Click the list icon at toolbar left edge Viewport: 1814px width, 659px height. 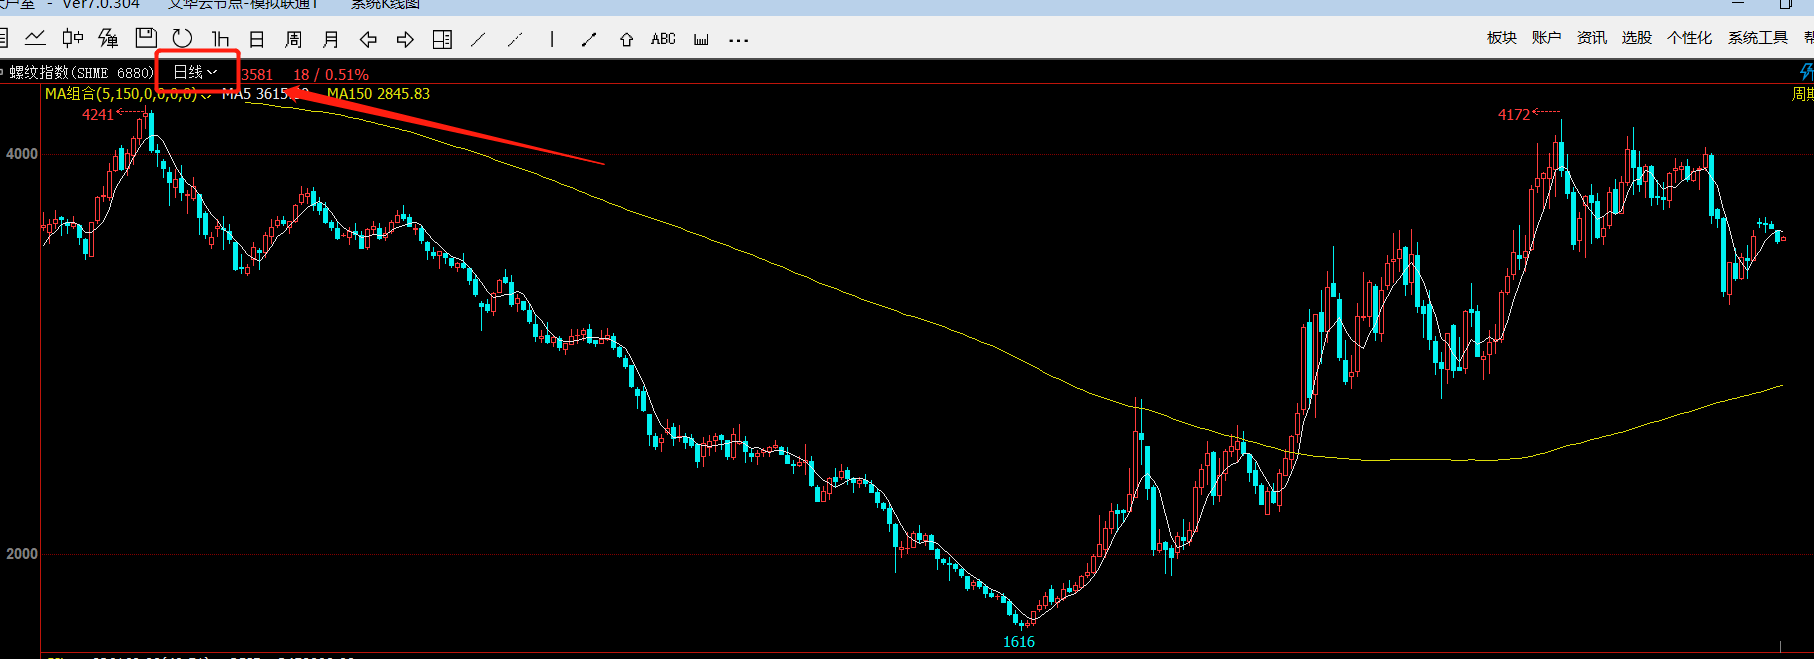[x=3, y=39]
